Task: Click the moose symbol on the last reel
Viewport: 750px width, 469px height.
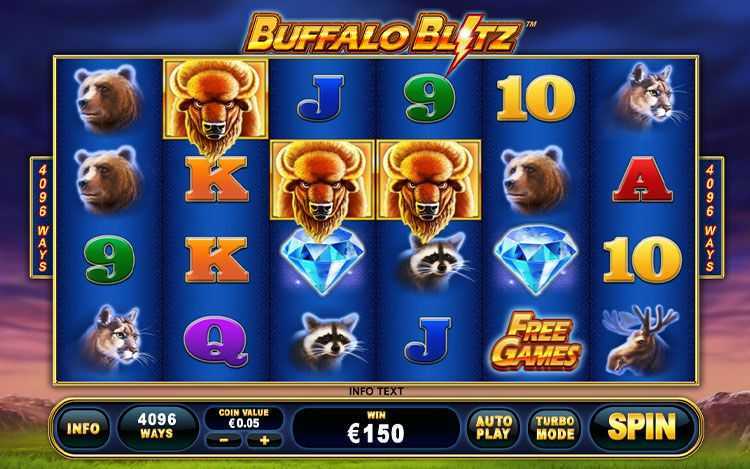Action: 640,338
